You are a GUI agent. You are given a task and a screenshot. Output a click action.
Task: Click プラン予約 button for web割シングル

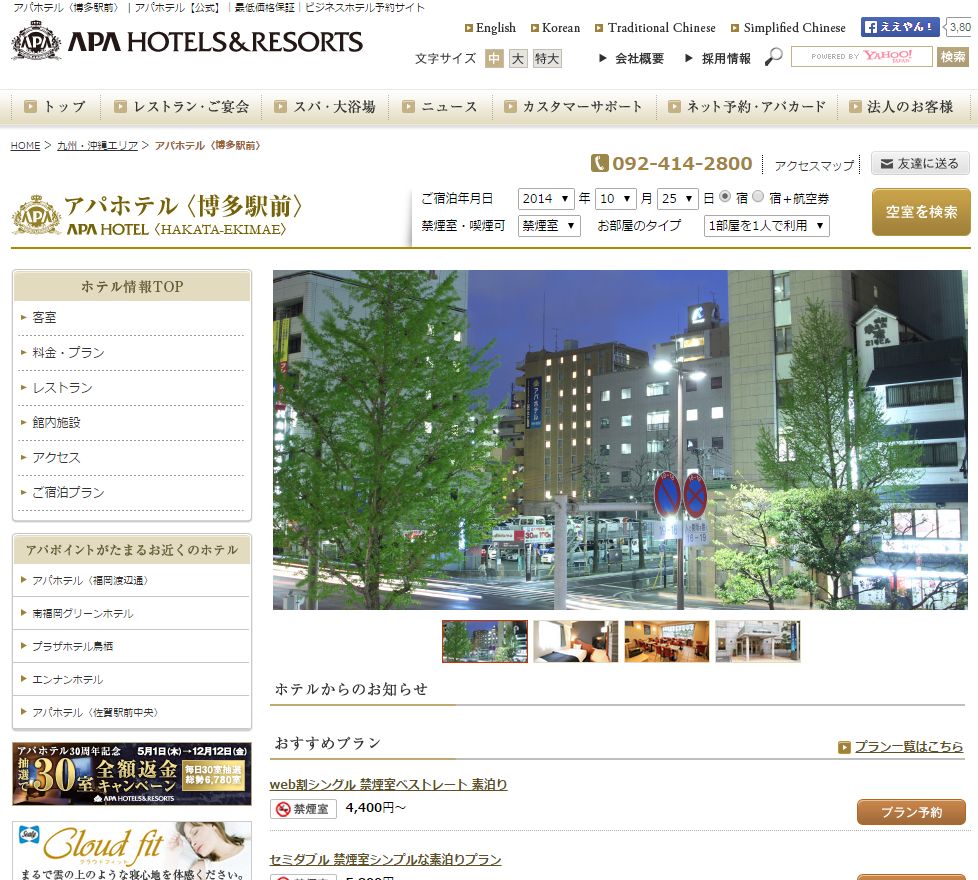911,812
